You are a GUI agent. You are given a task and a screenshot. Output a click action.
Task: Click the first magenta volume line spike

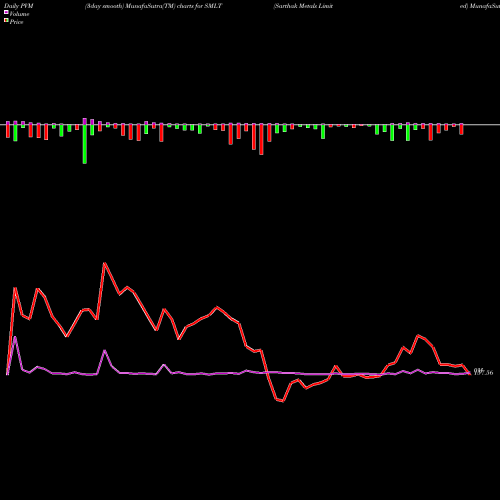15,337
